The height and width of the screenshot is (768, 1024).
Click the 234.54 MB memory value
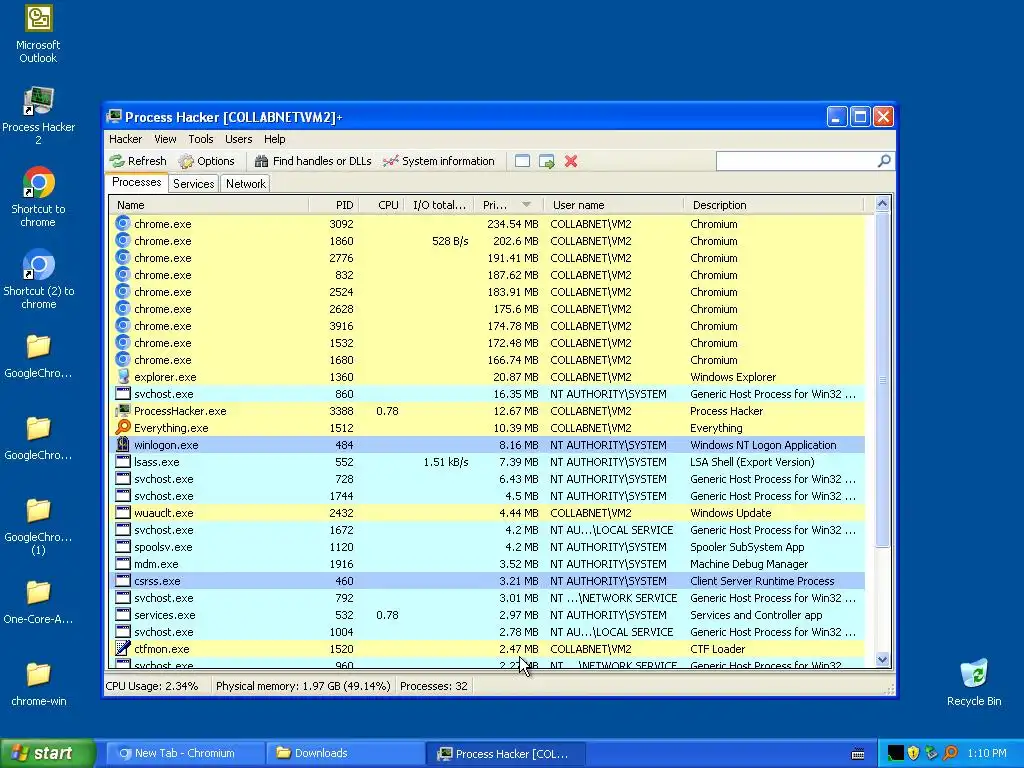513,224
